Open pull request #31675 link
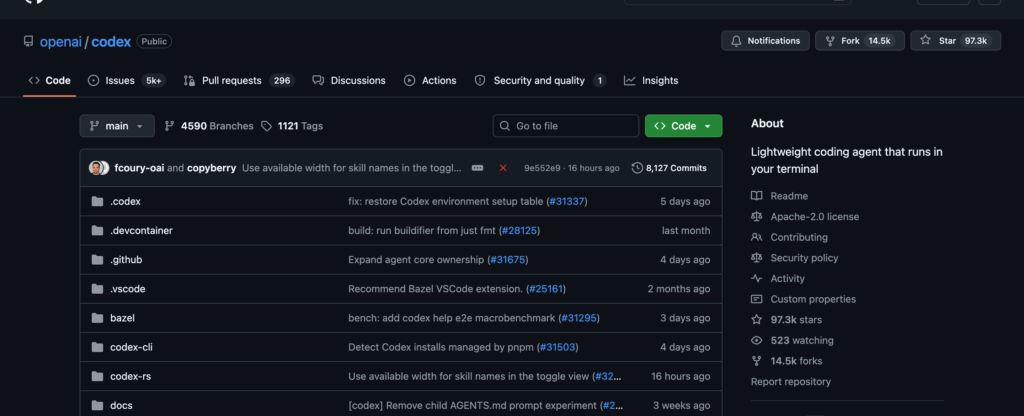This screenshot has height=416, width=1024. coord(507,260)
